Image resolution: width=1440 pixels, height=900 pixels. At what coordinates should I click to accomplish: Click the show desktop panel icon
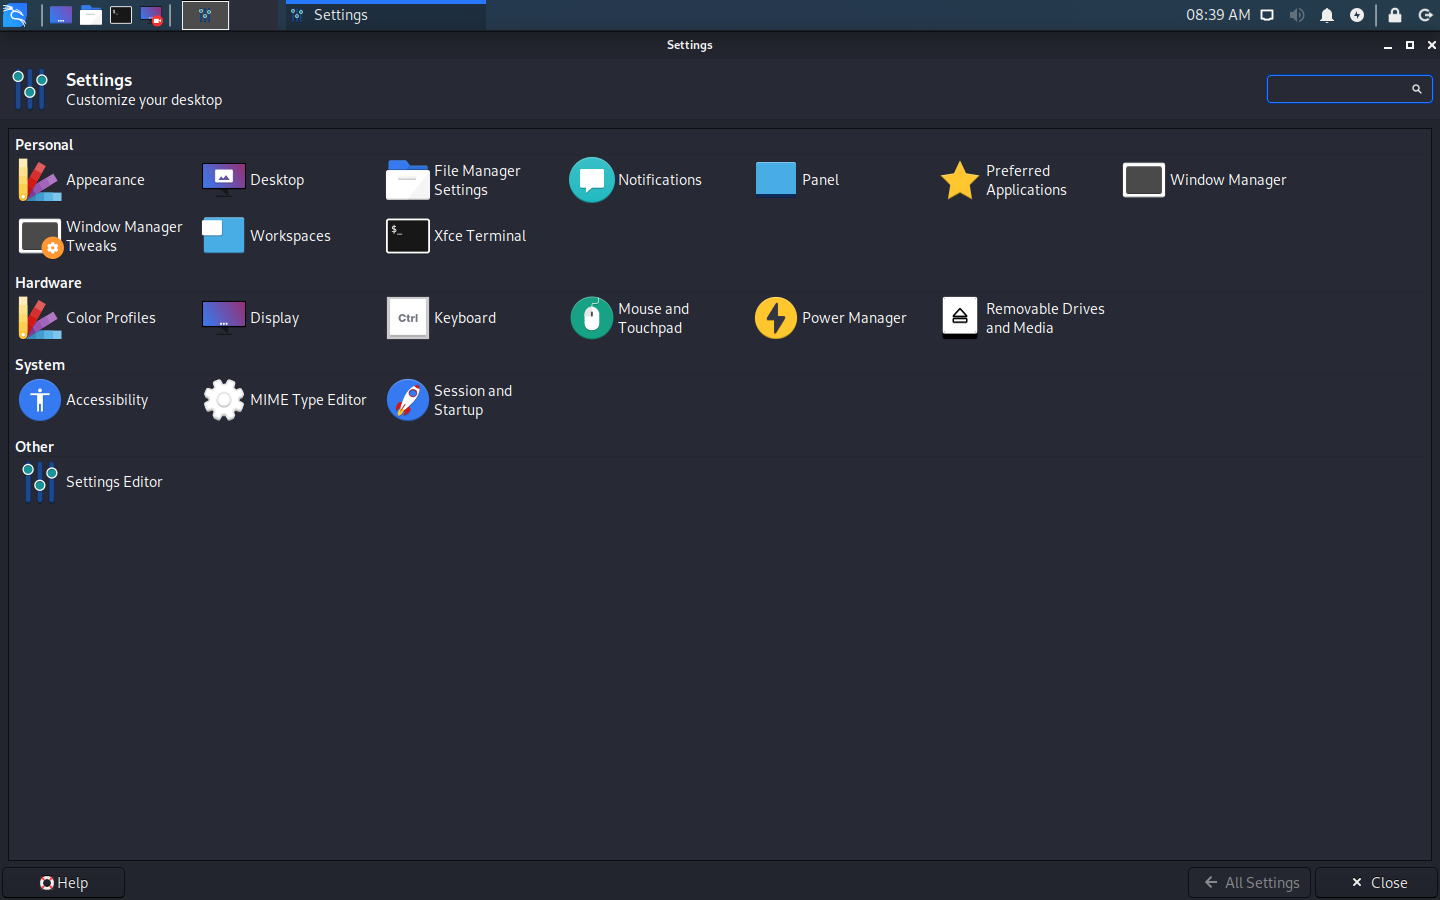click(x=61, y=15)
